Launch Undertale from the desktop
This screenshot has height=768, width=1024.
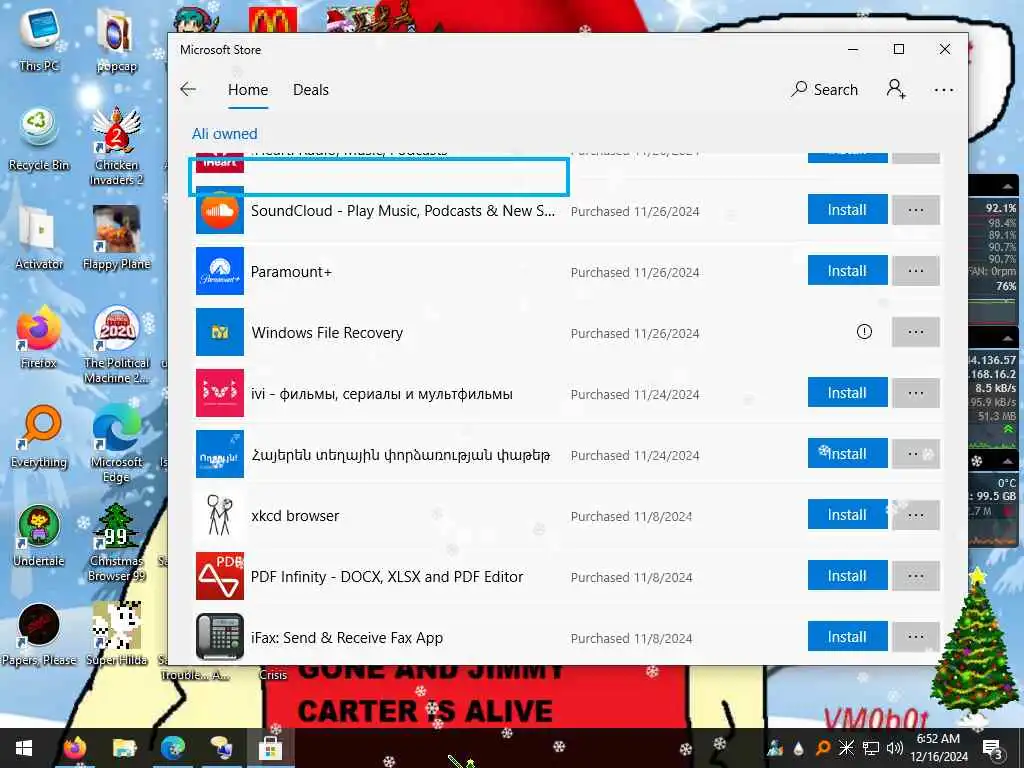click(39, 536)
